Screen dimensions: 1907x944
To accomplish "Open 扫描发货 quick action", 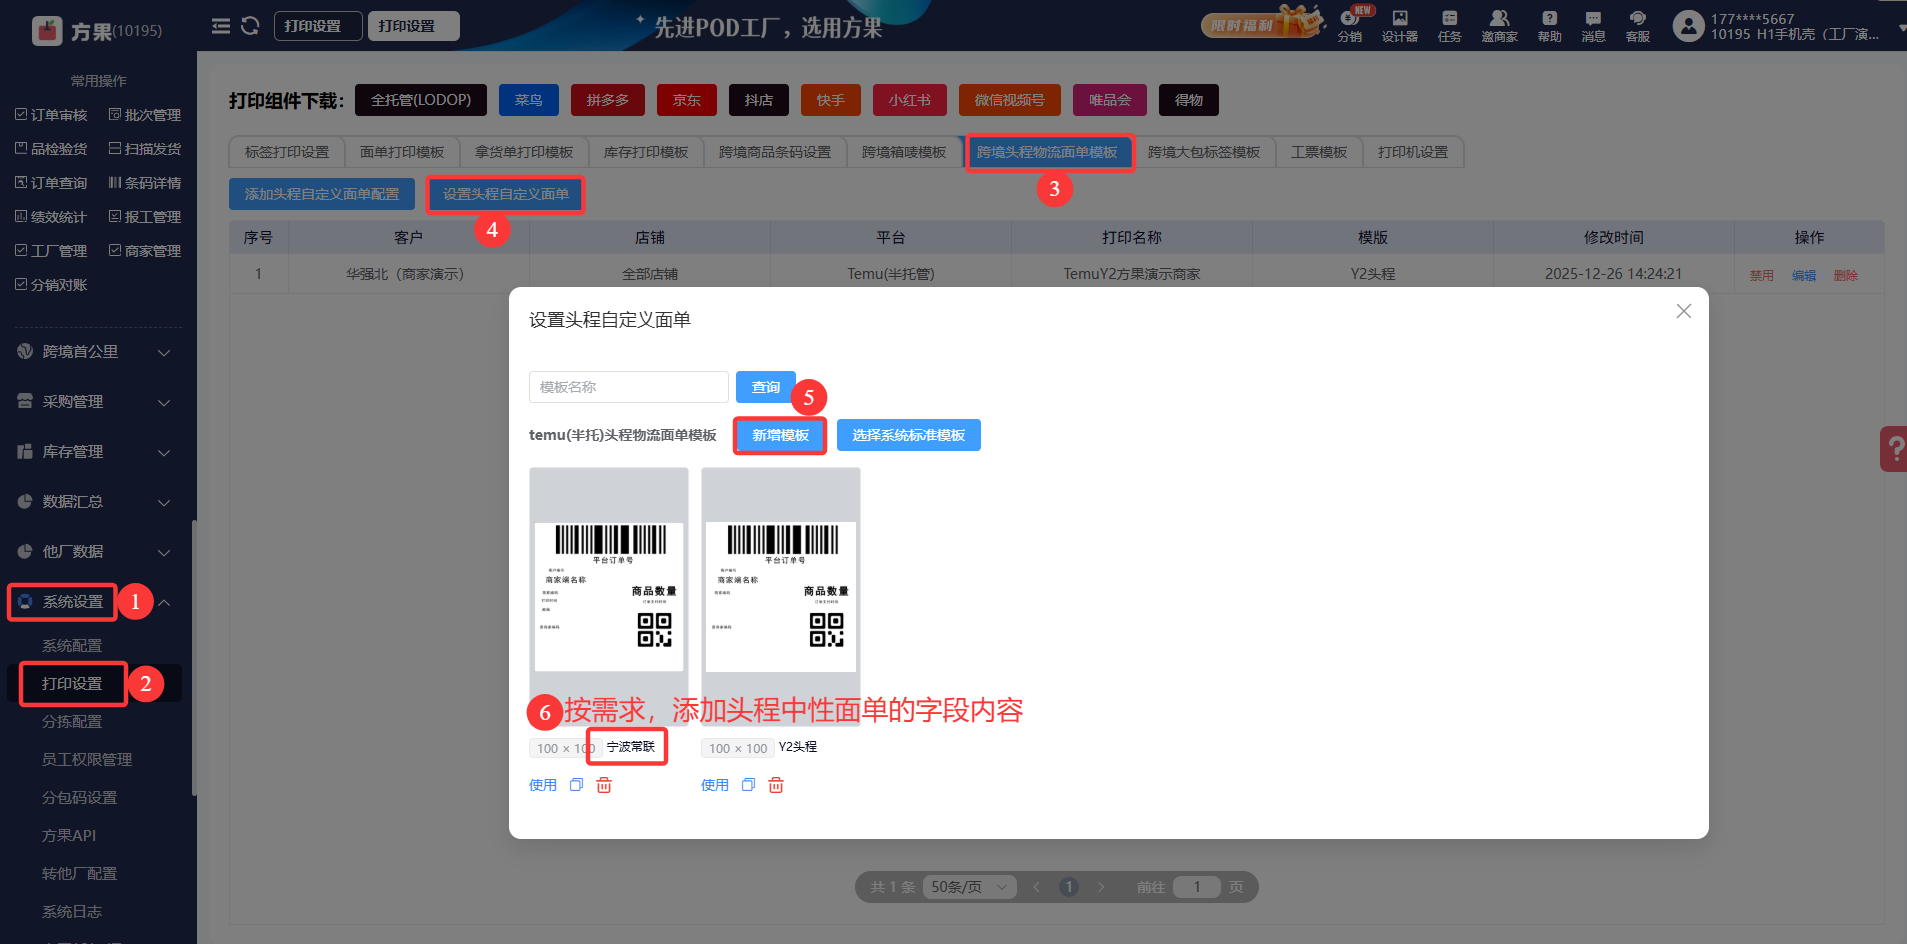I will click(x=145, y=149).
